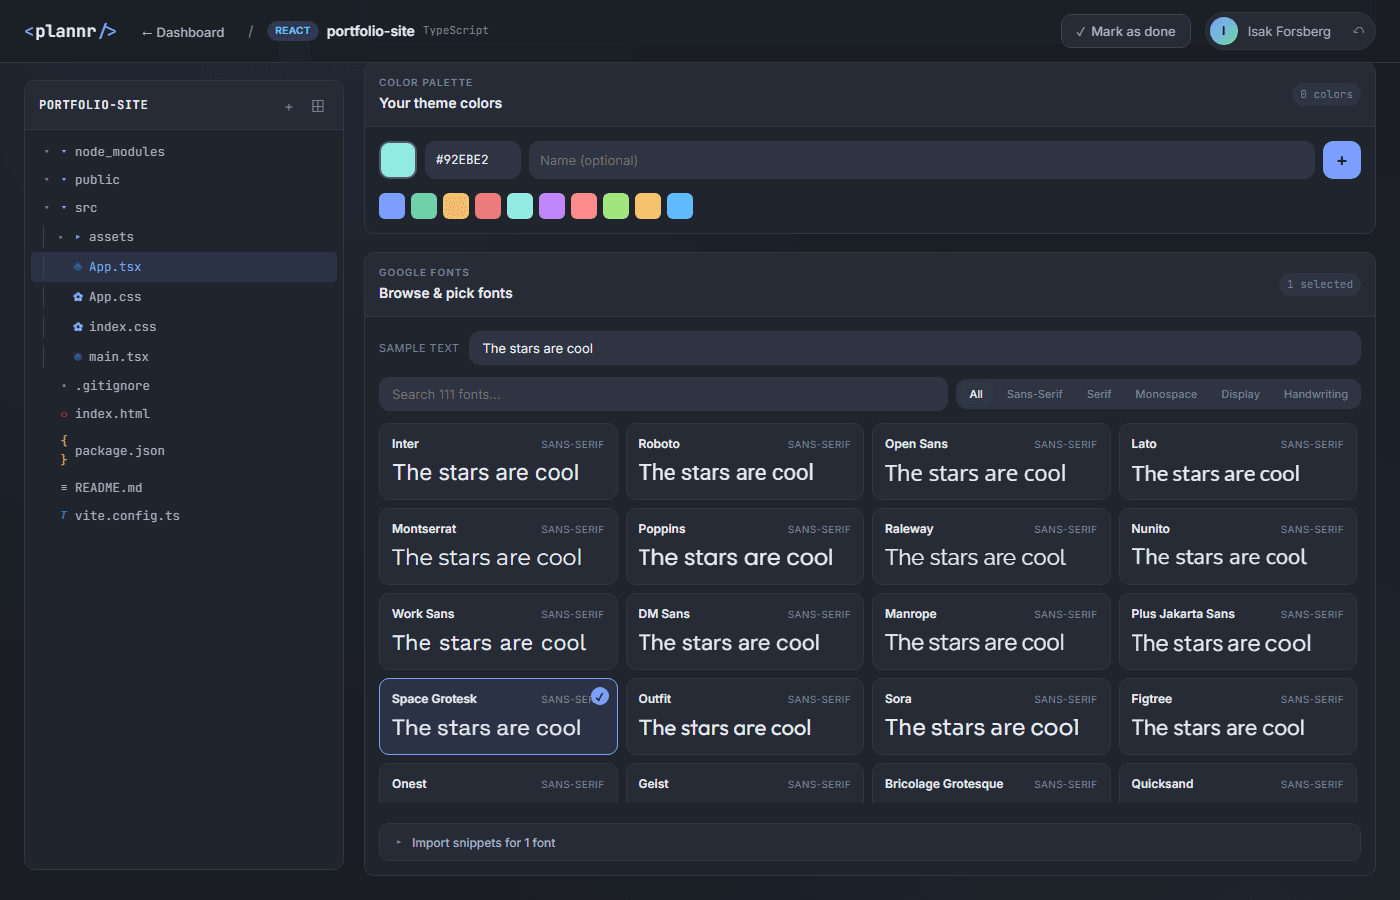The image size is (1400, 900).
Task: Click the curly braces icon beside package.json
Action: click(64, 450)
